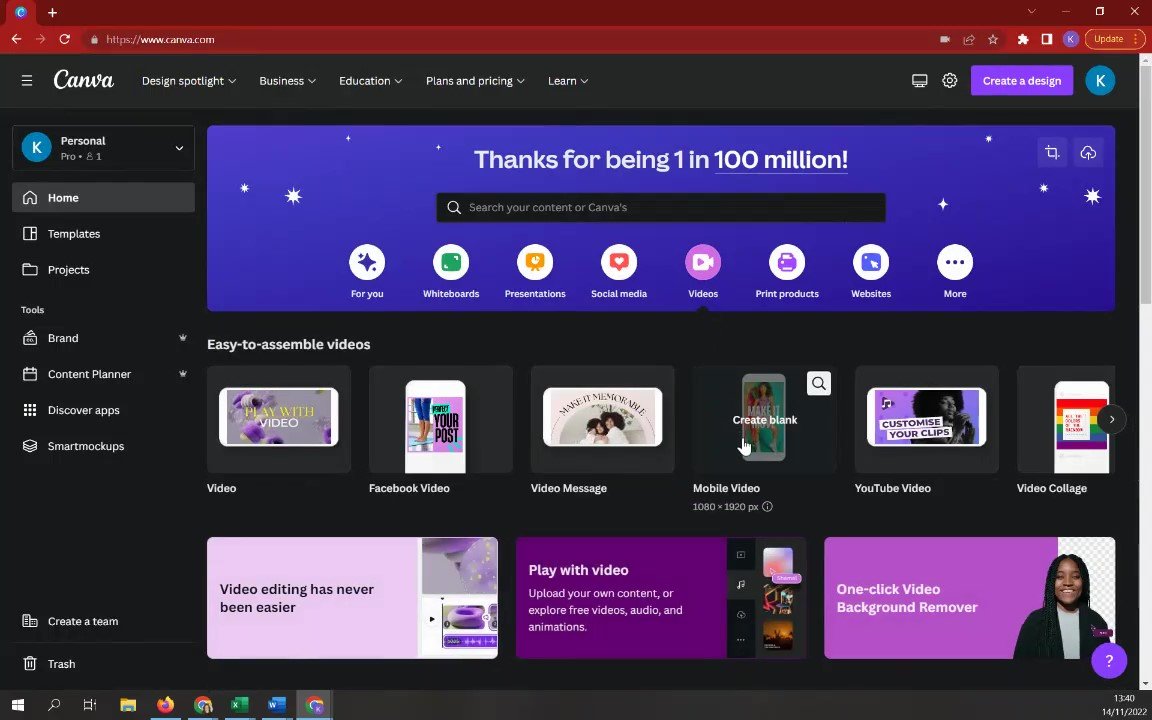Open the More categories icon

click(x=955, y=262)
